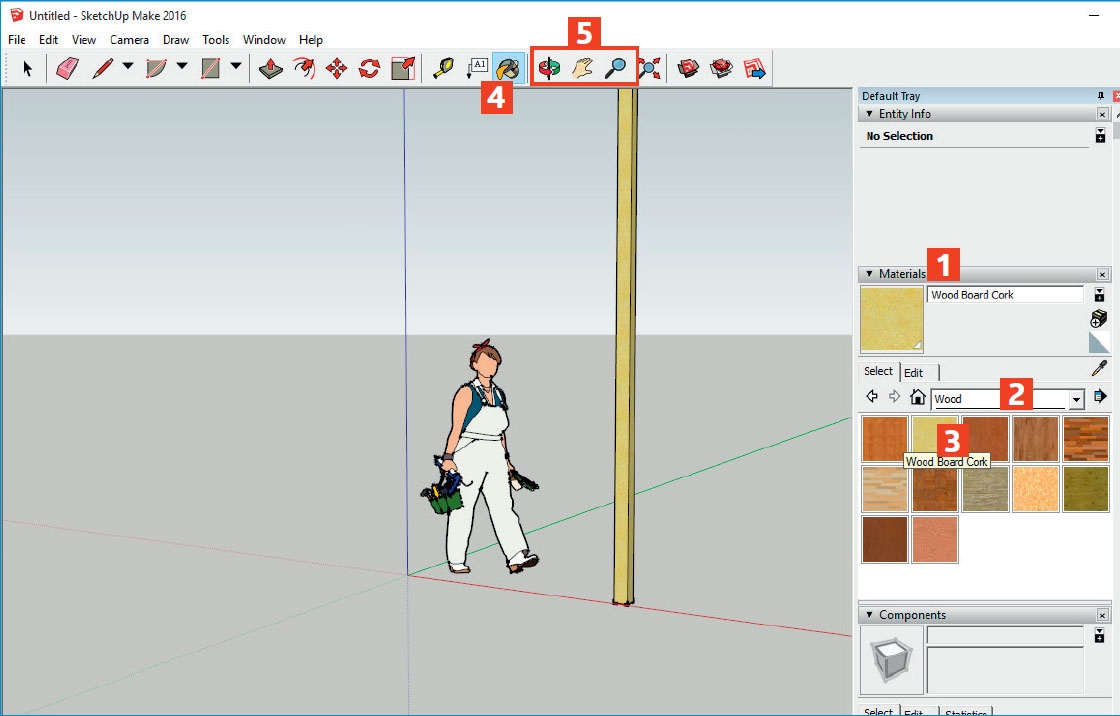Pin the Default Tray panel
This screenshot has height=716, width=1120.
click(x=1101, y=96)
